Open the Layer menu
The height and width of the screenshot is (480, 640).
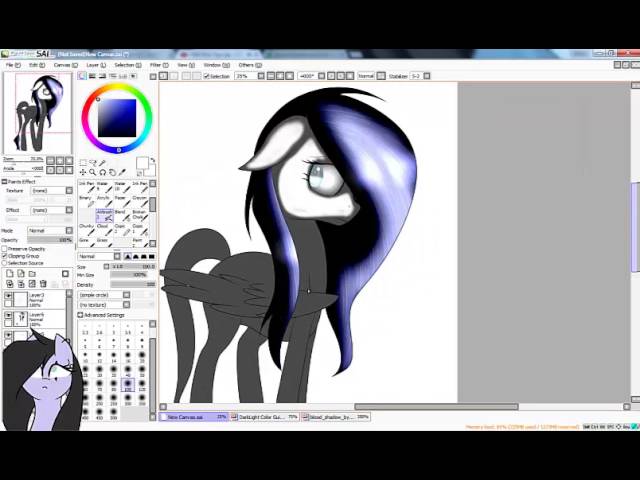coord(96,65)
